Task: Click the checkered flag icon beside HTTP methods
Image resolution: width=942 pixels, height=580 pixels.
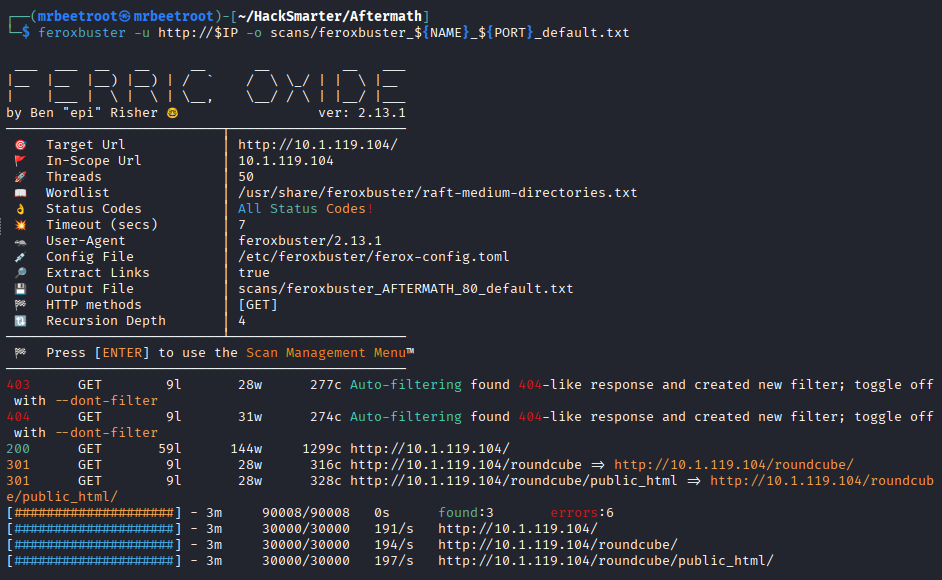Action: tap(20, 305)
